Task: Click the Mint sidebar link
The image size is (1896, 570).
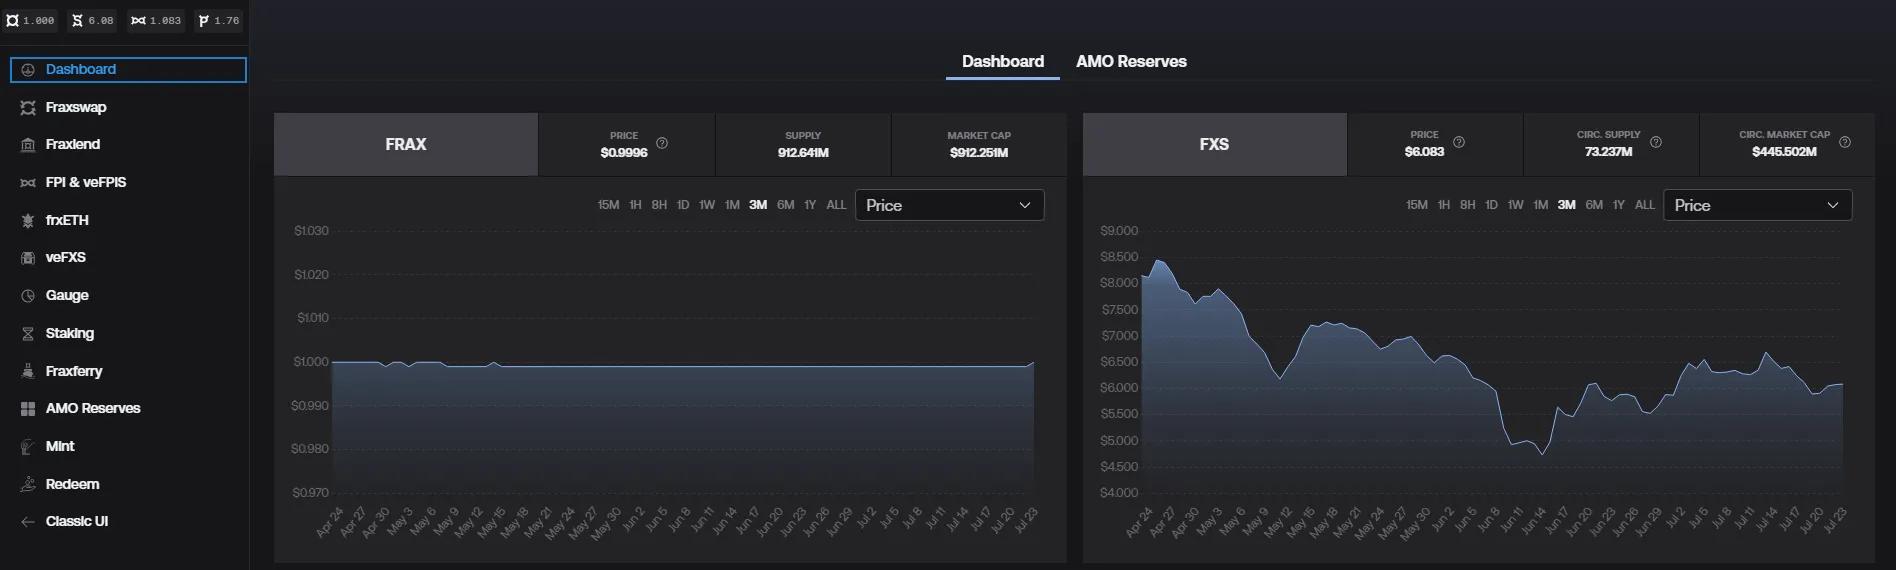Action: [60, 446]
